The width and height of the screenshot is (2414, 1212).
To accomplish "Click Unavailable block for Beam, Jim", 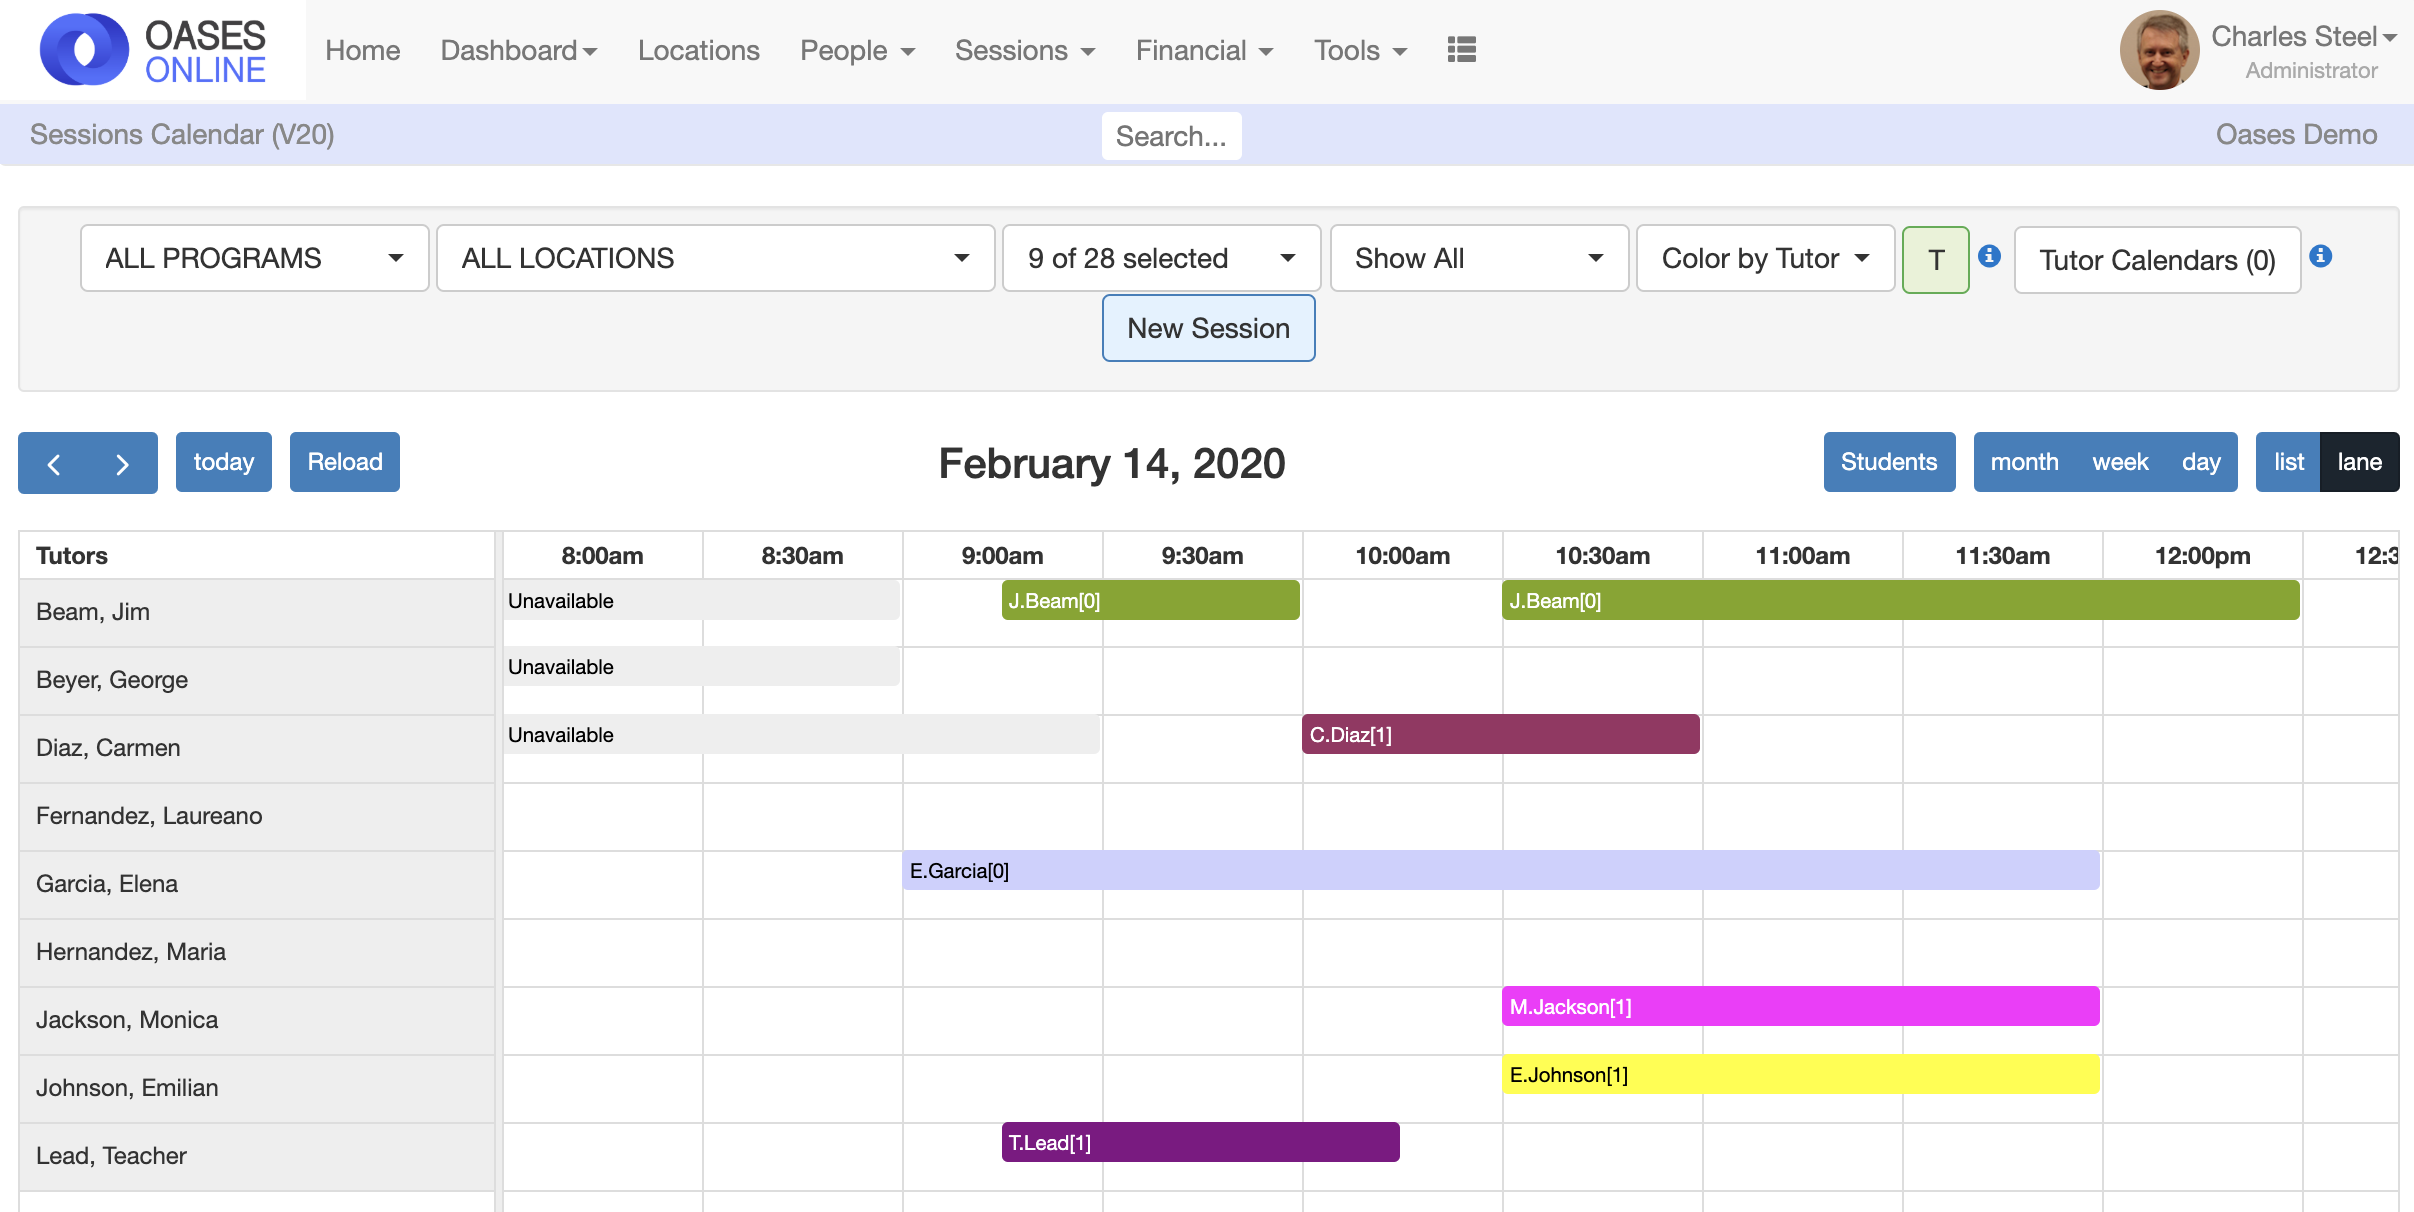I will tap(701, 600).
